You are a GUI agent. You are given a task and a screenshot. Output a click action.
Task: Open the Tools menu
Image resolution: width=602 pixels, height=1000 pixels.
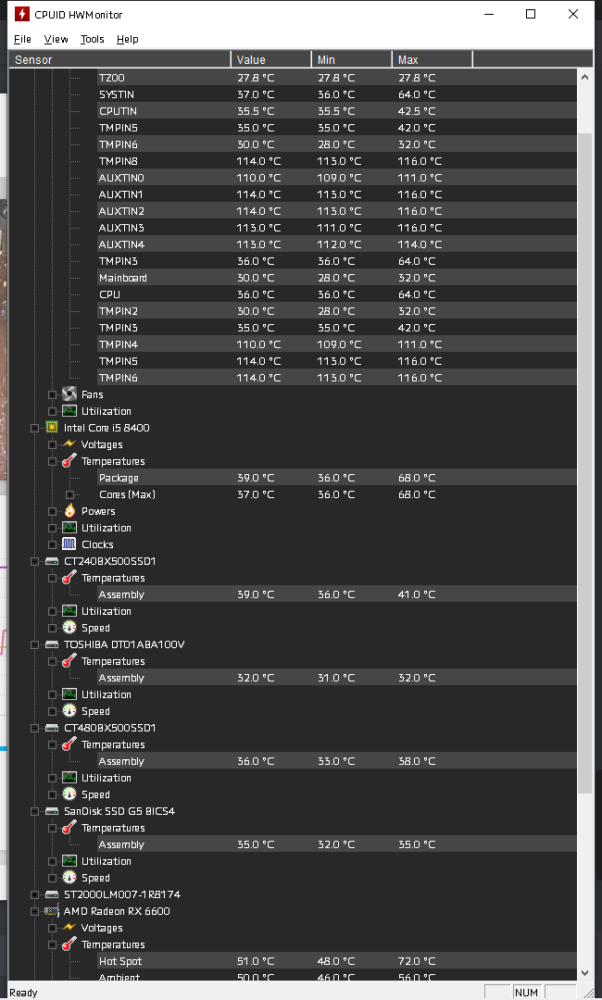pyautogui.click(x=92, y=39)
